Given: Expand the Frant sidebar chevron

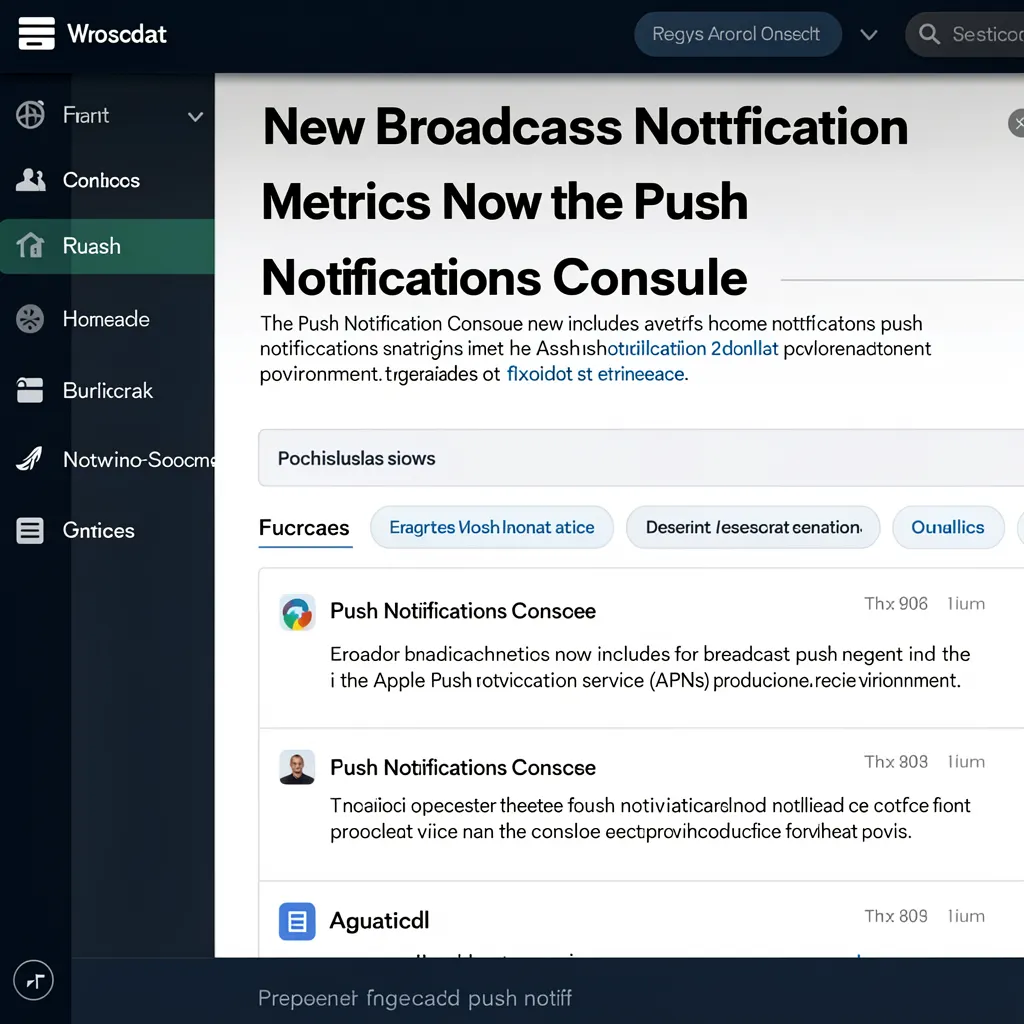Looking at the screenshot, I should pos(195,117).
